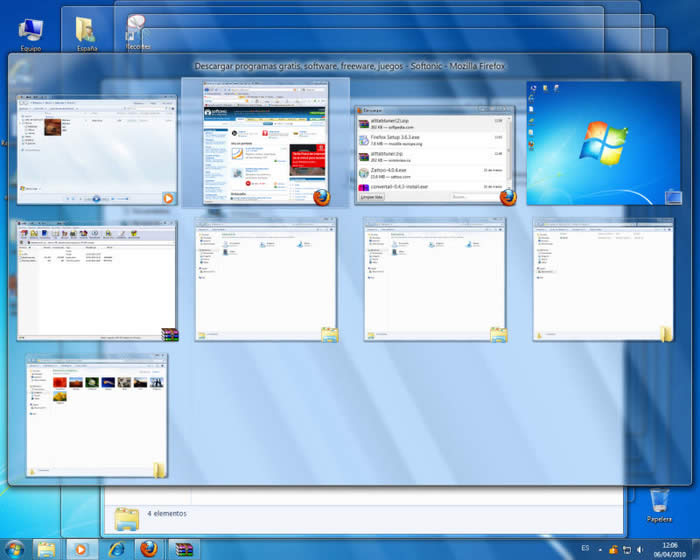The height and width of the screenshot is (560, 700).
Task: Open the España folder desktop icon
Action: [x=87, y=32]
